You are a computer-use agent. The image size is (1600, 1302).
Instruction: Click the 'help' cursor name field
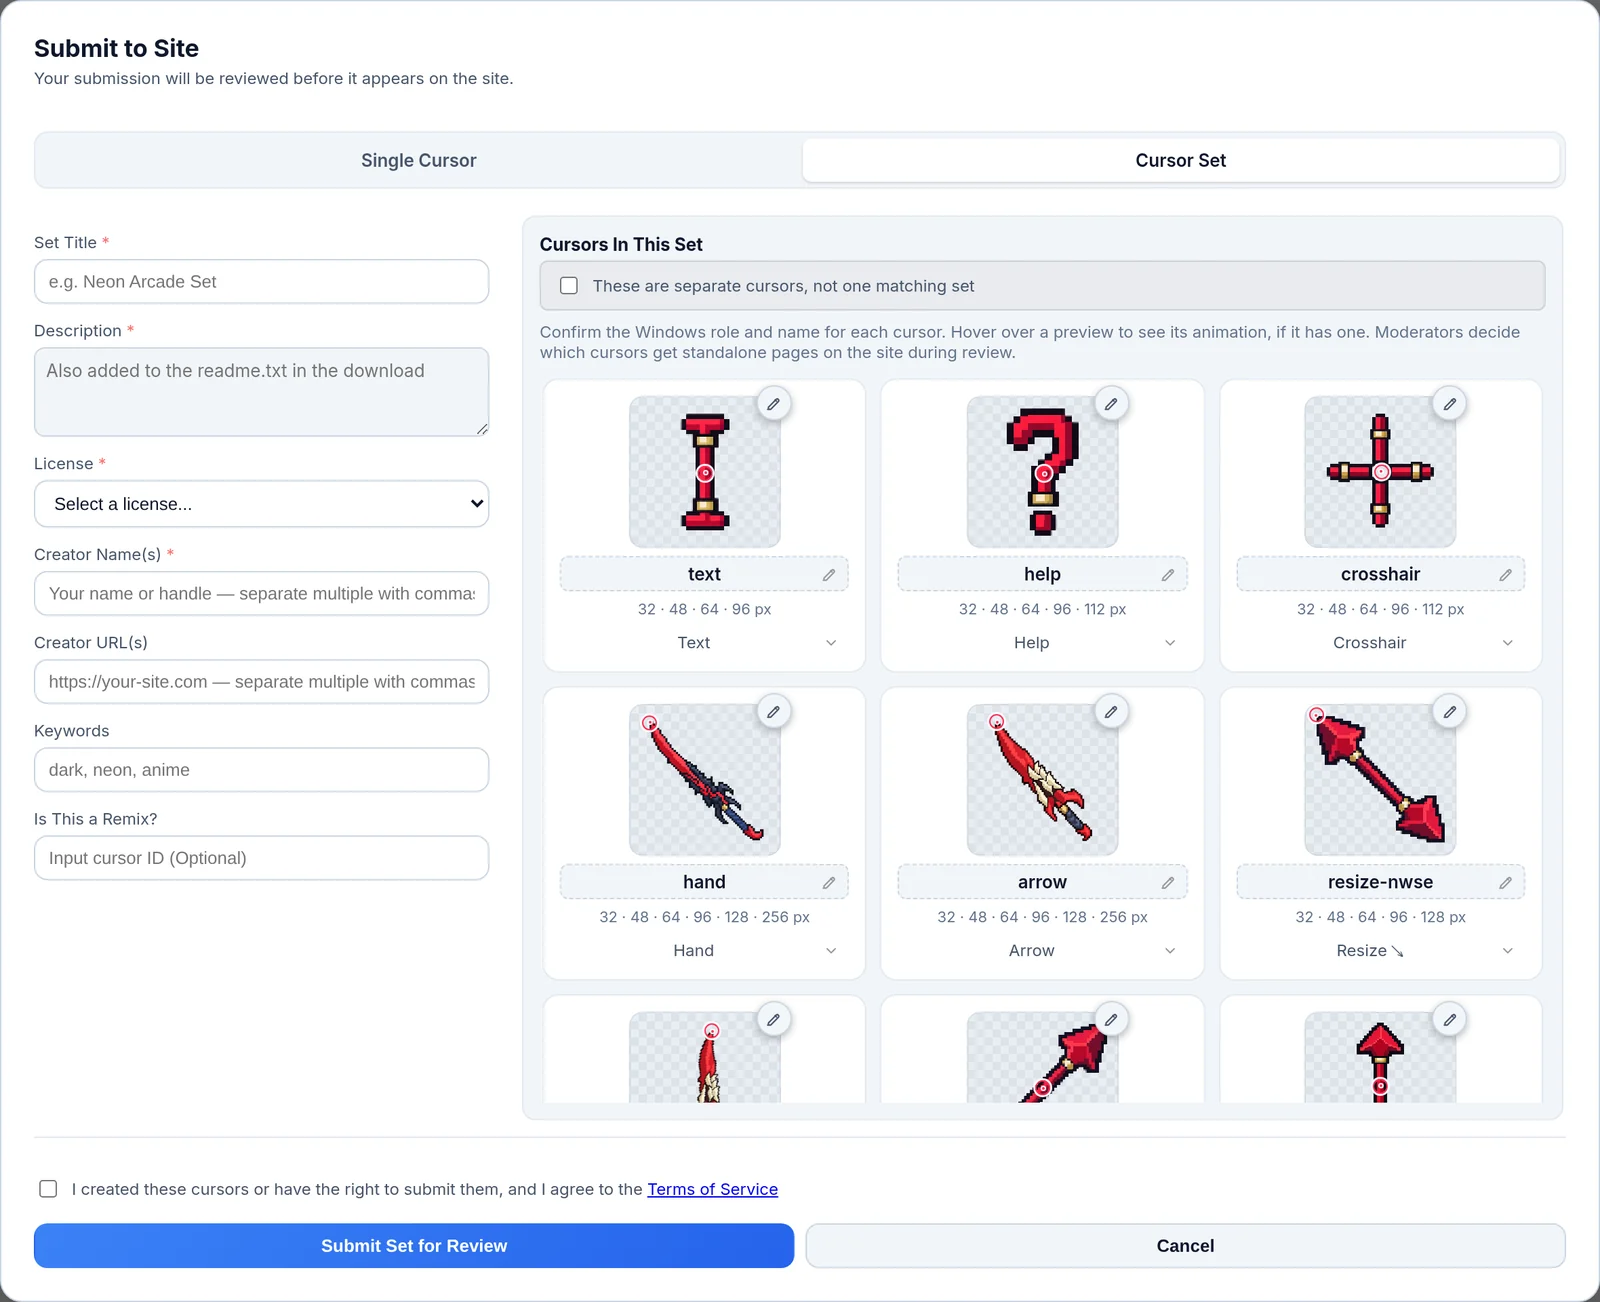tap(1042, 575)
